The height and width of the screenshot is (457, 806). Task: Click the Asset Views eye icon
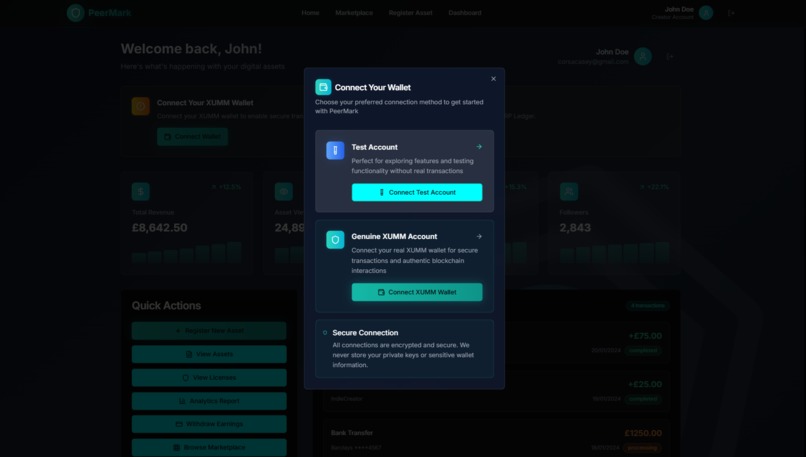click(x=283, y=191)
